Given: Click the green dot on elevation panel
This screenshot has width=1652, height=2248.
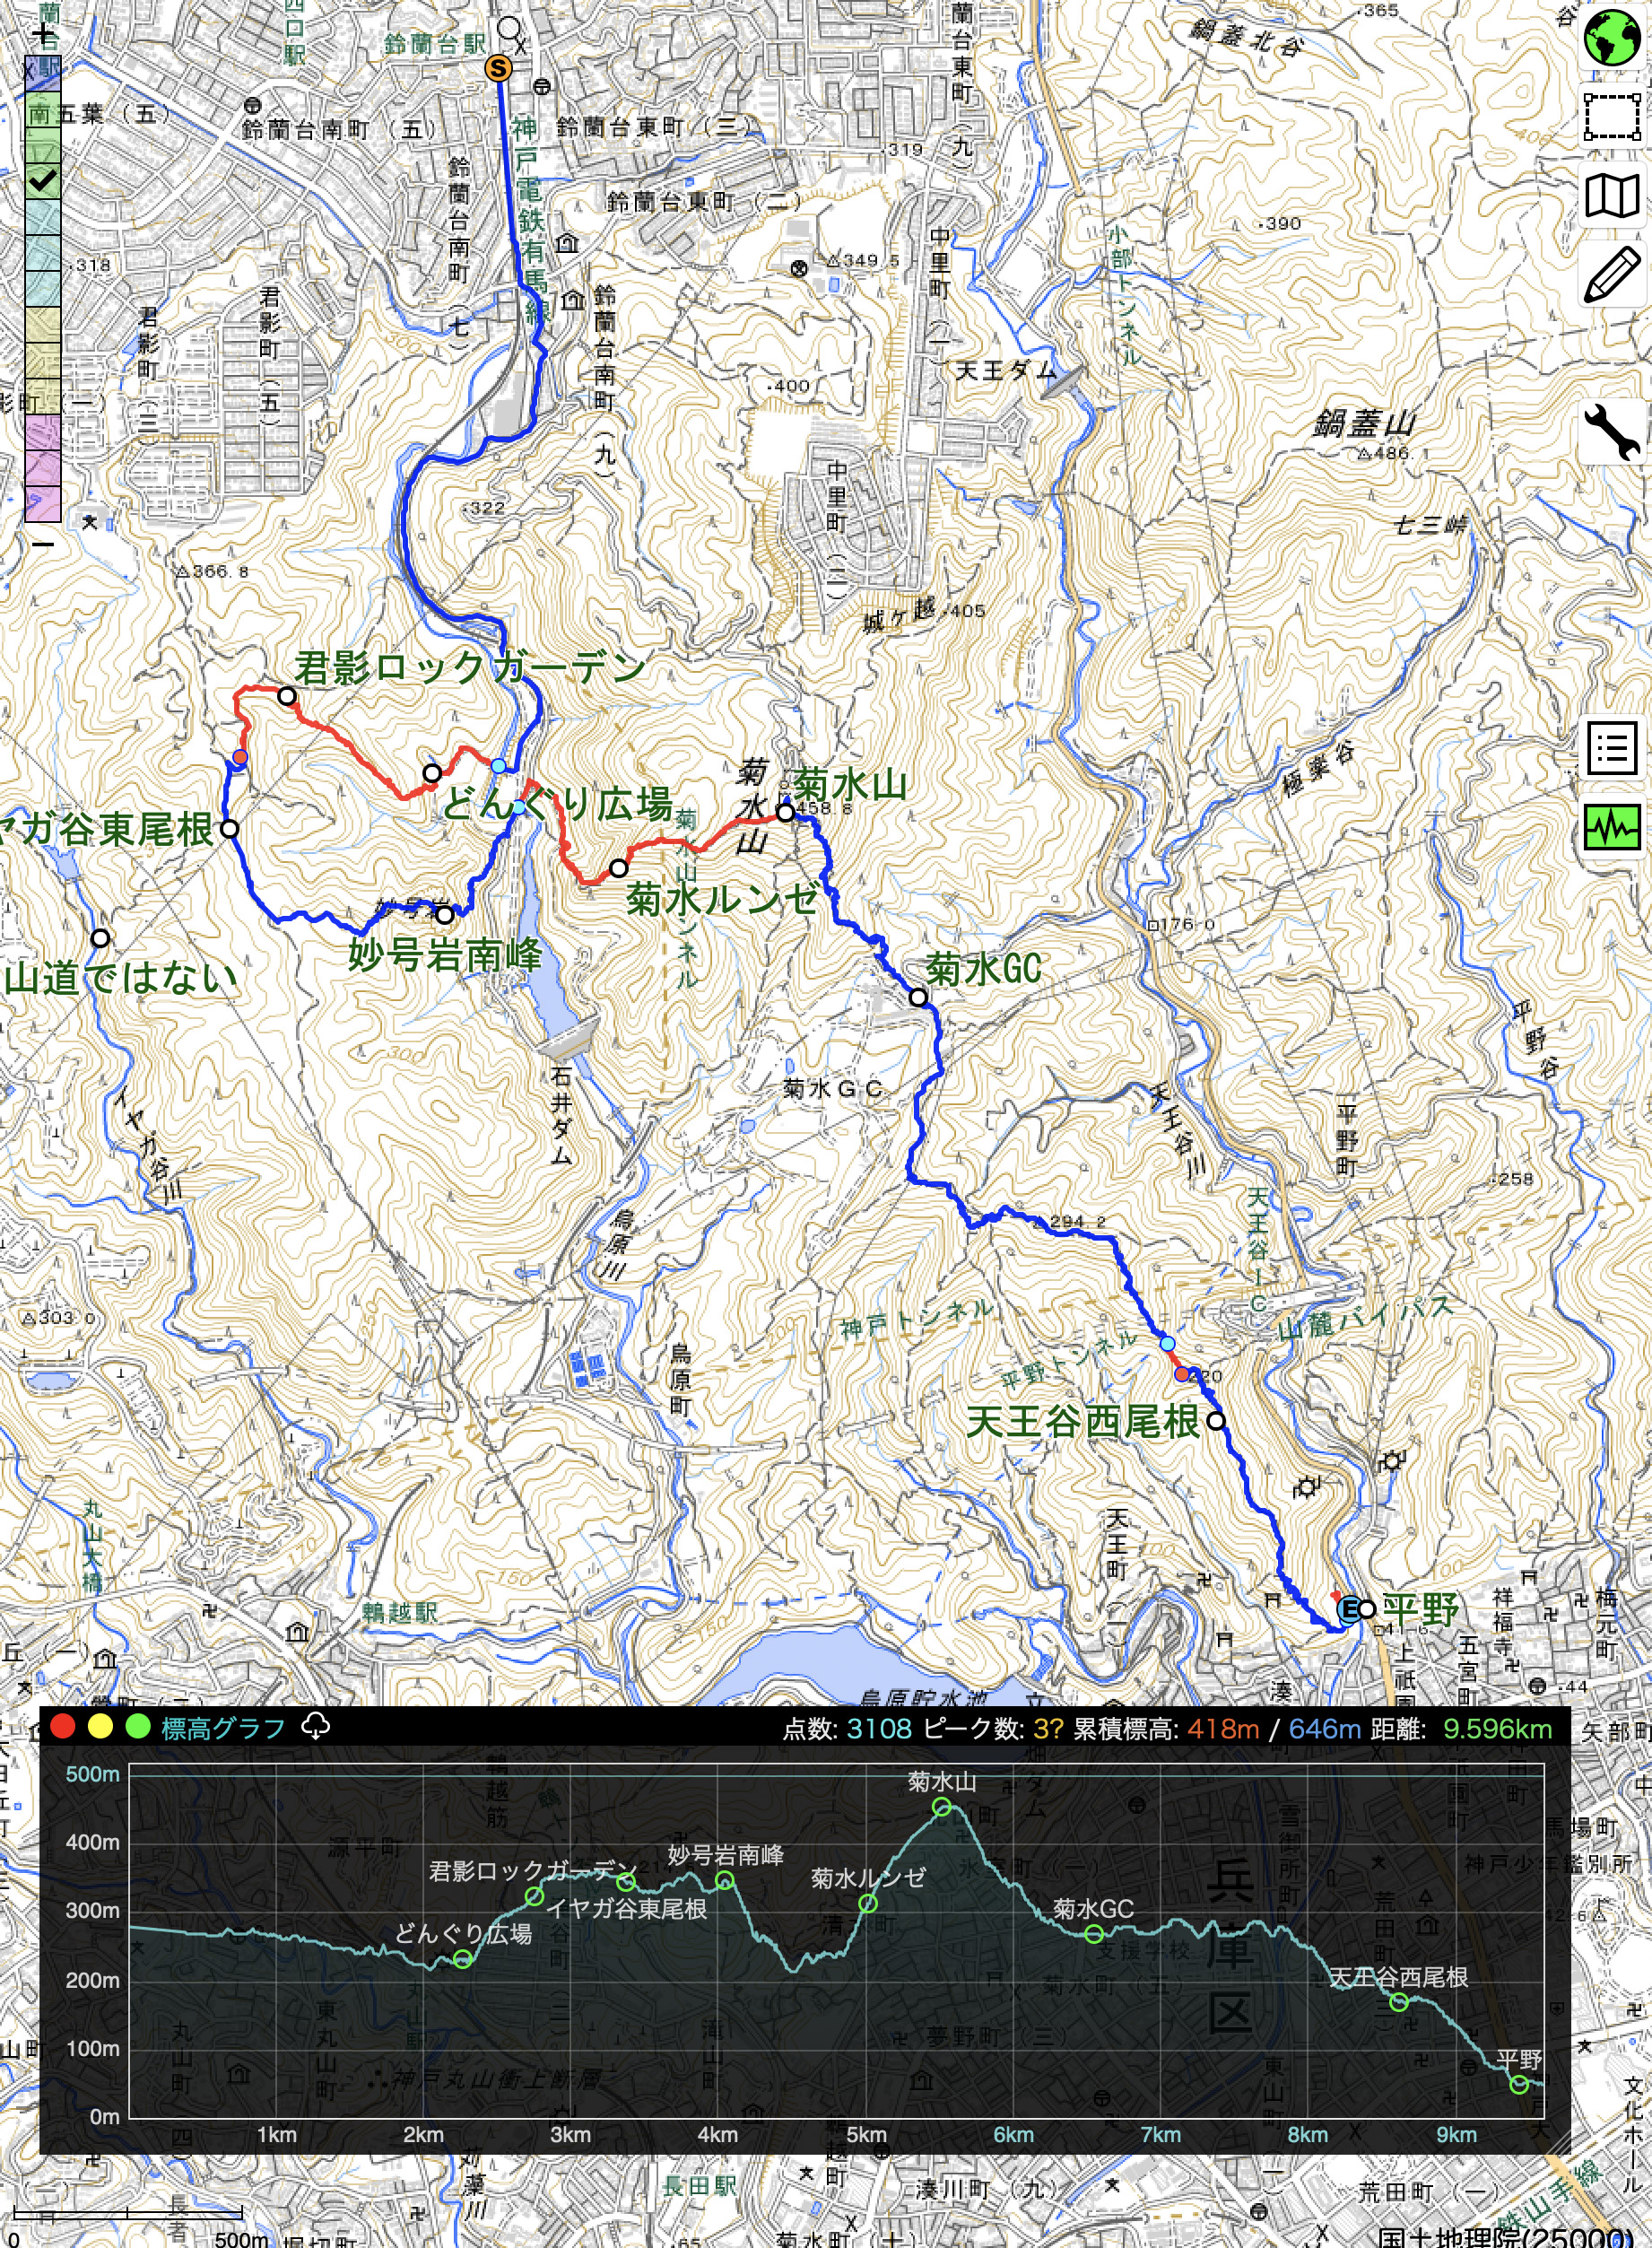Looking at the screenshot, I should [138, 1727].
